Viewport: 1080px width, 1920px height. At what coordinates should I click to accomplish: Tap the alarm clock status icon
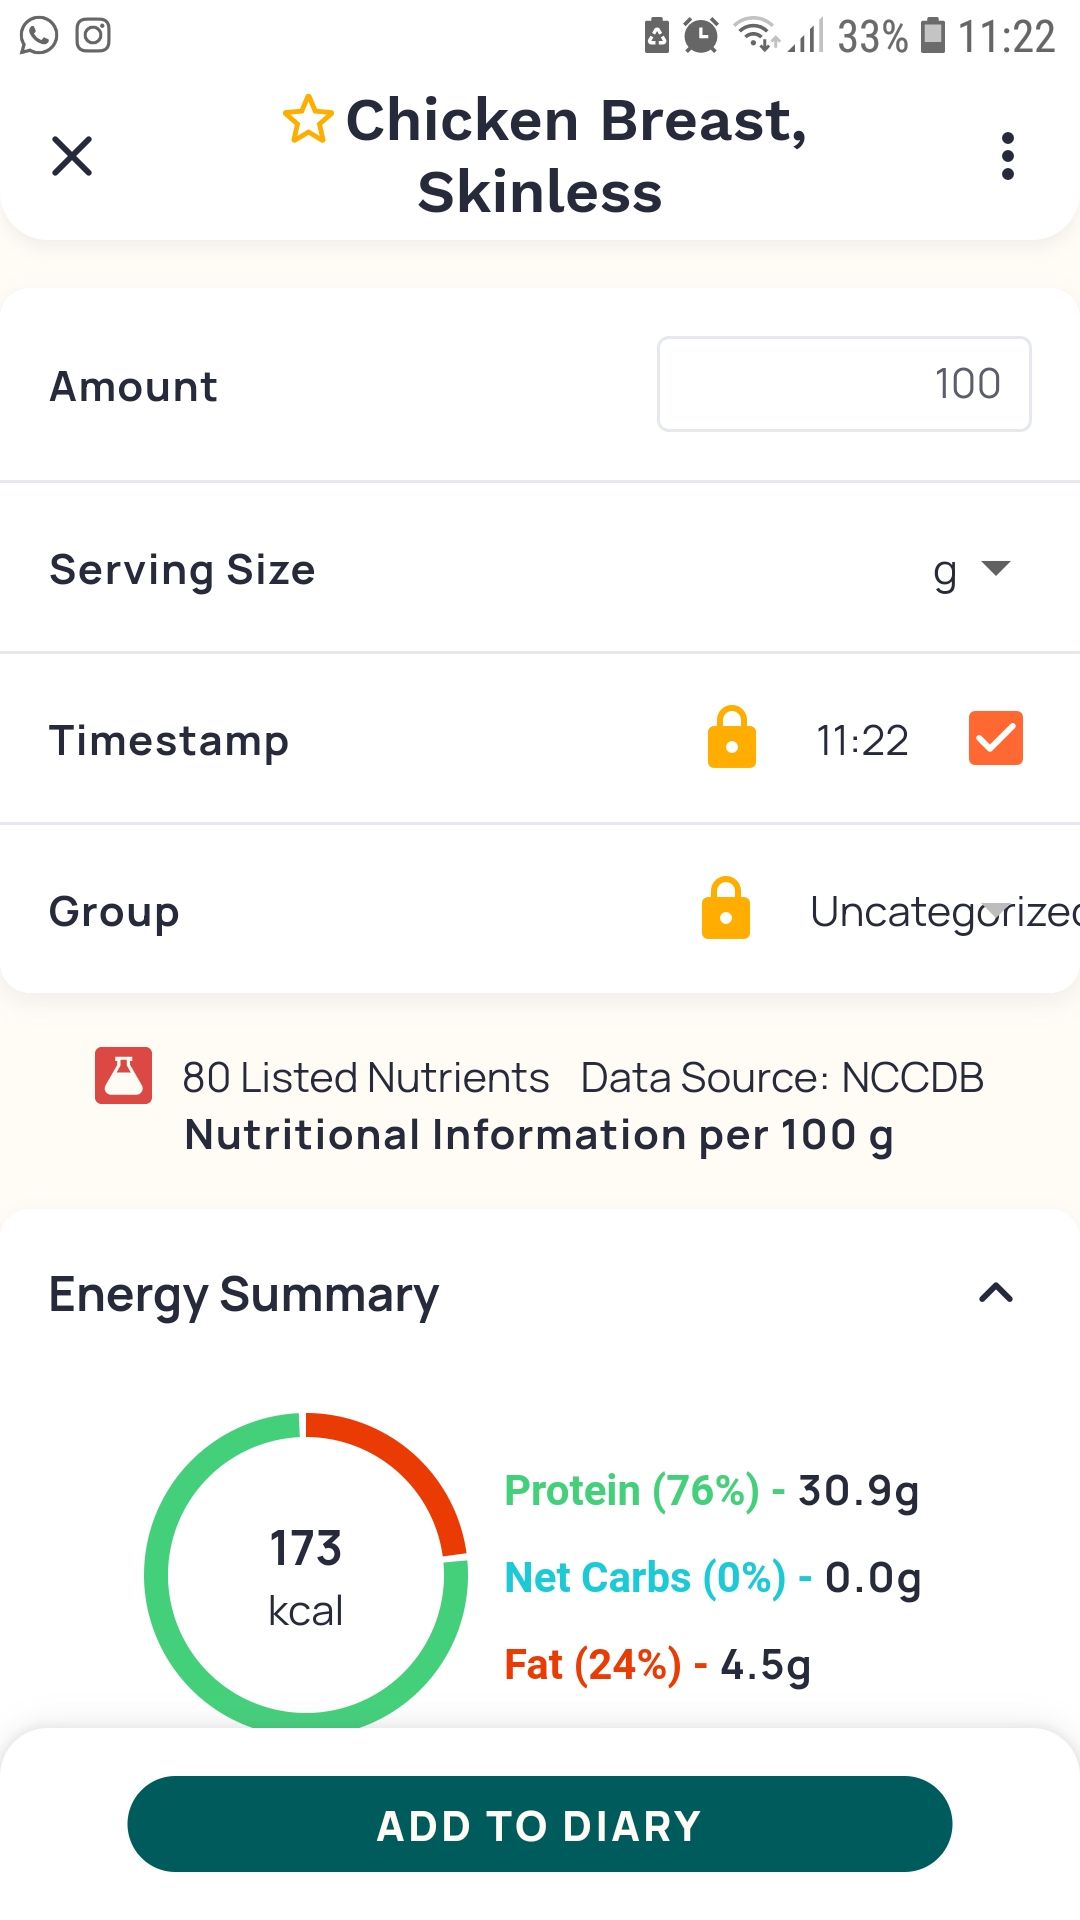coord(701,36)
